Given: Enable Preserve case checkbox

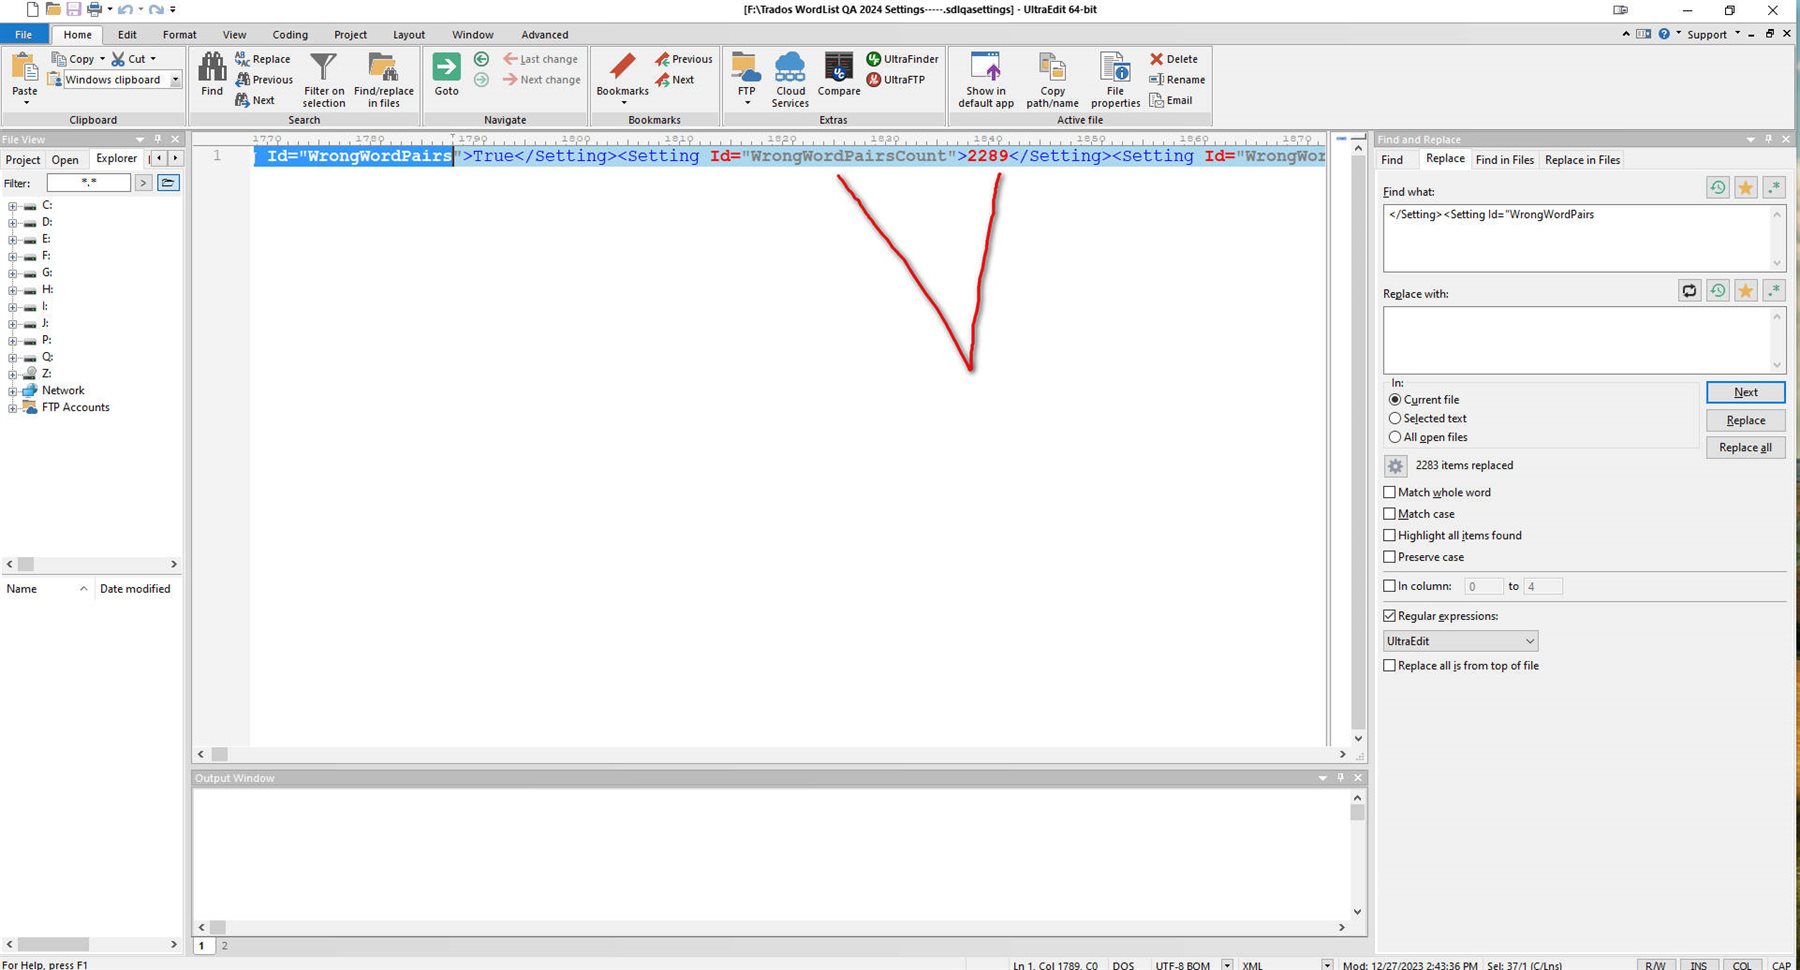Looking at the screenshot, I should [1389, 557].
